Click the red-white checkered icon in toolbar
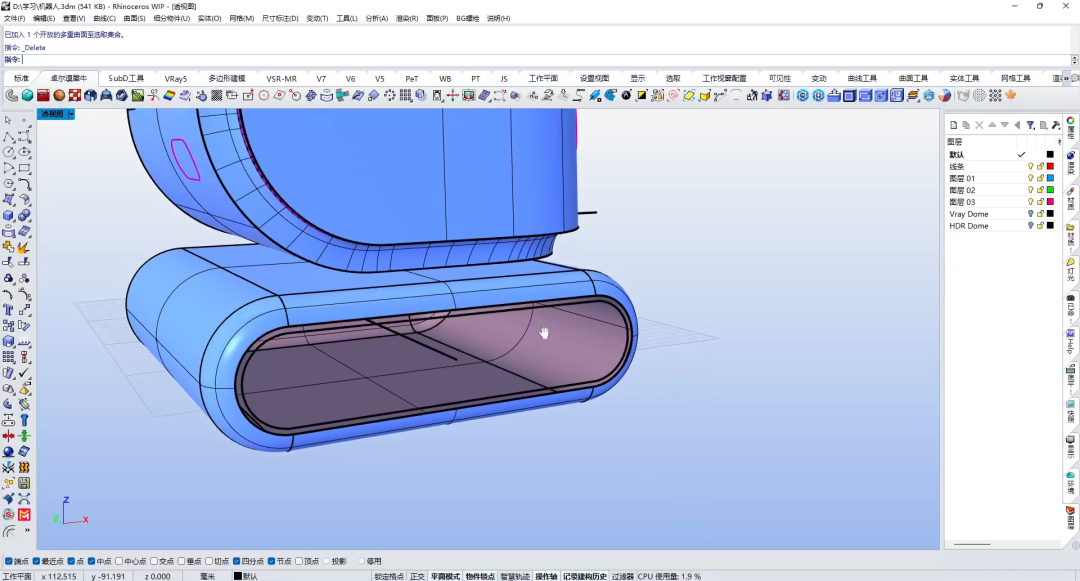This screenshot has width=1080, height=581. [x=75, y=96]
